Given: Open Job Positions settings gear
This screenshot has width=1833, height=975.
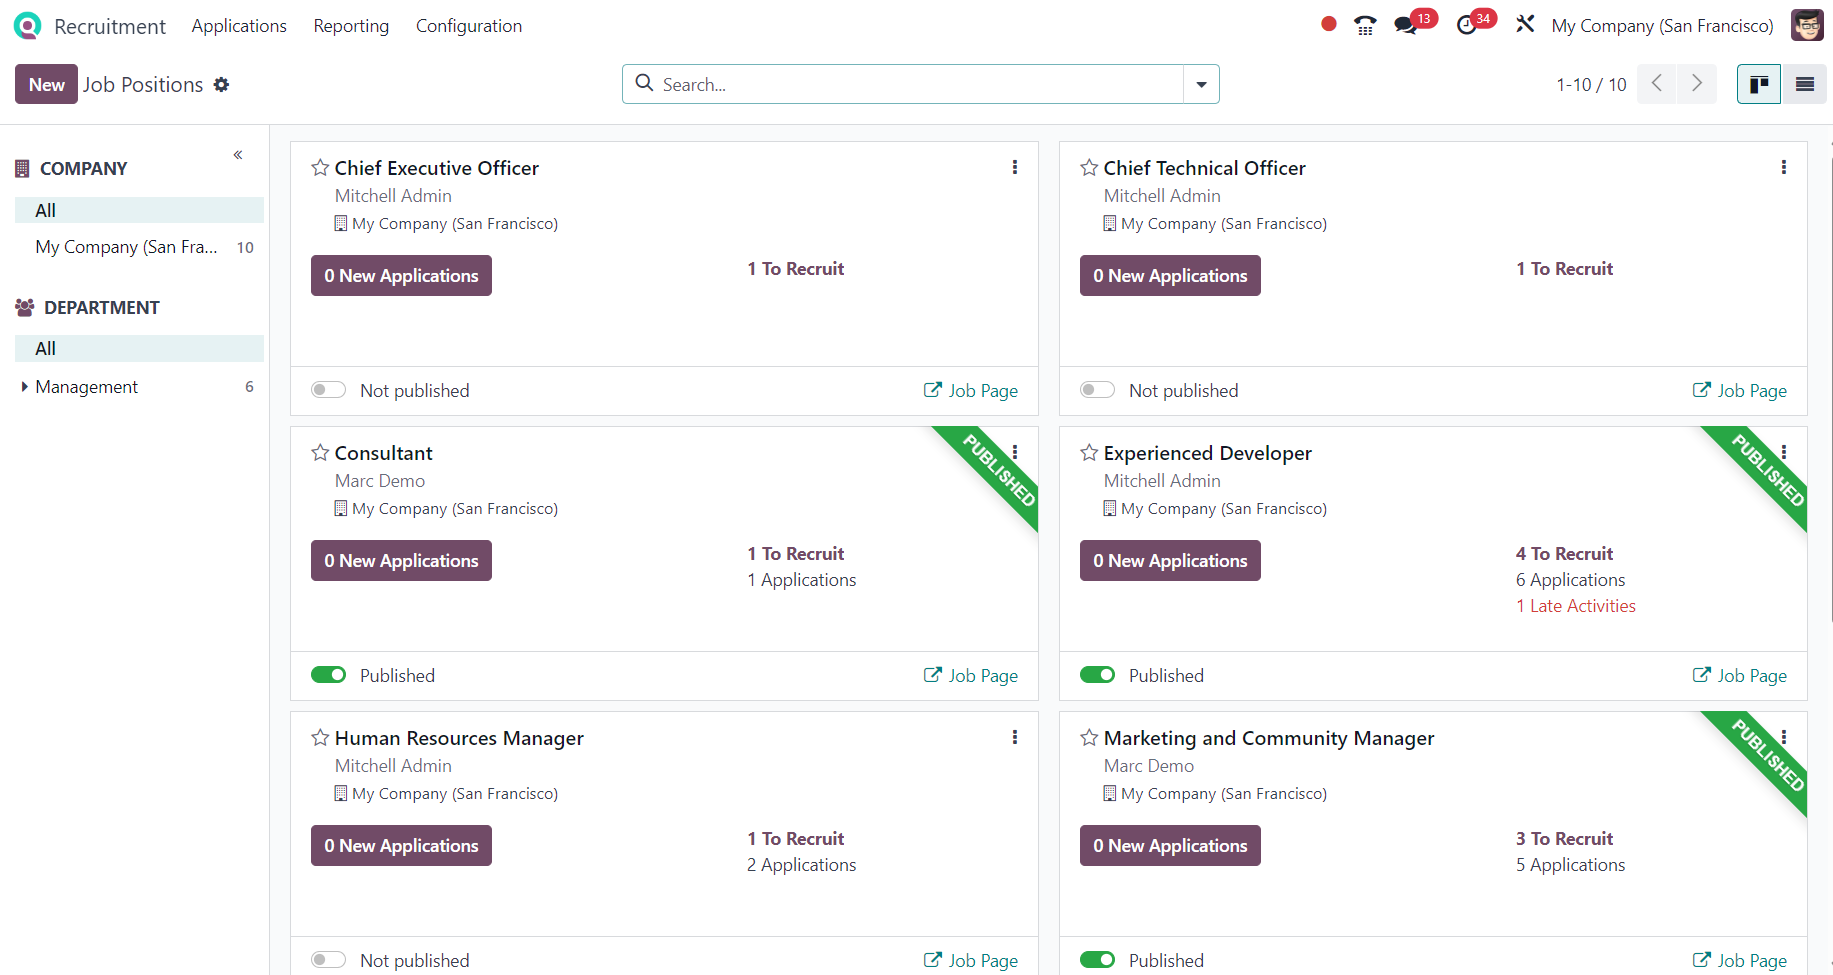Looking at the screenshot, I should tap(222, 85).
